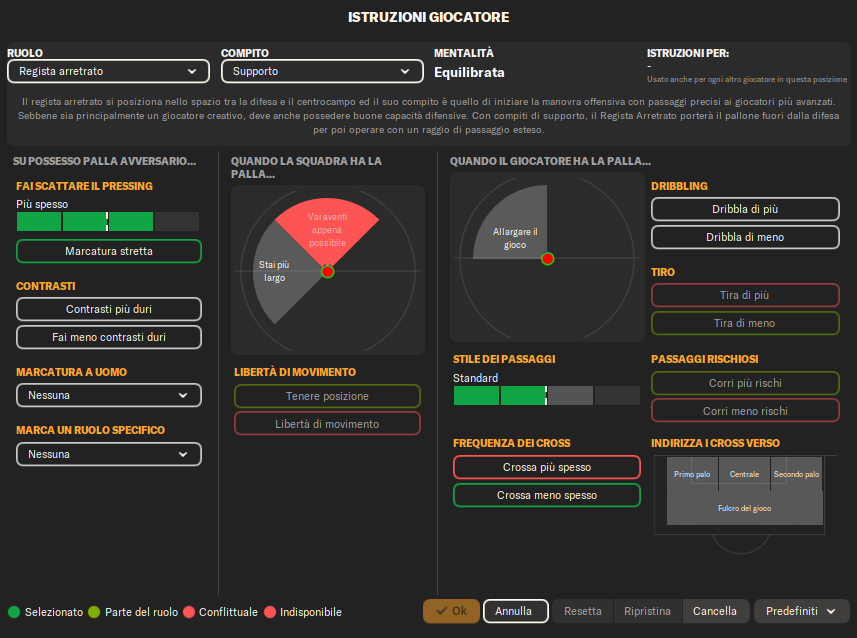Toggle 'Marcatura stretta' instruction
This screenshot has height=638, width=857.
click(x=109, y=251)
